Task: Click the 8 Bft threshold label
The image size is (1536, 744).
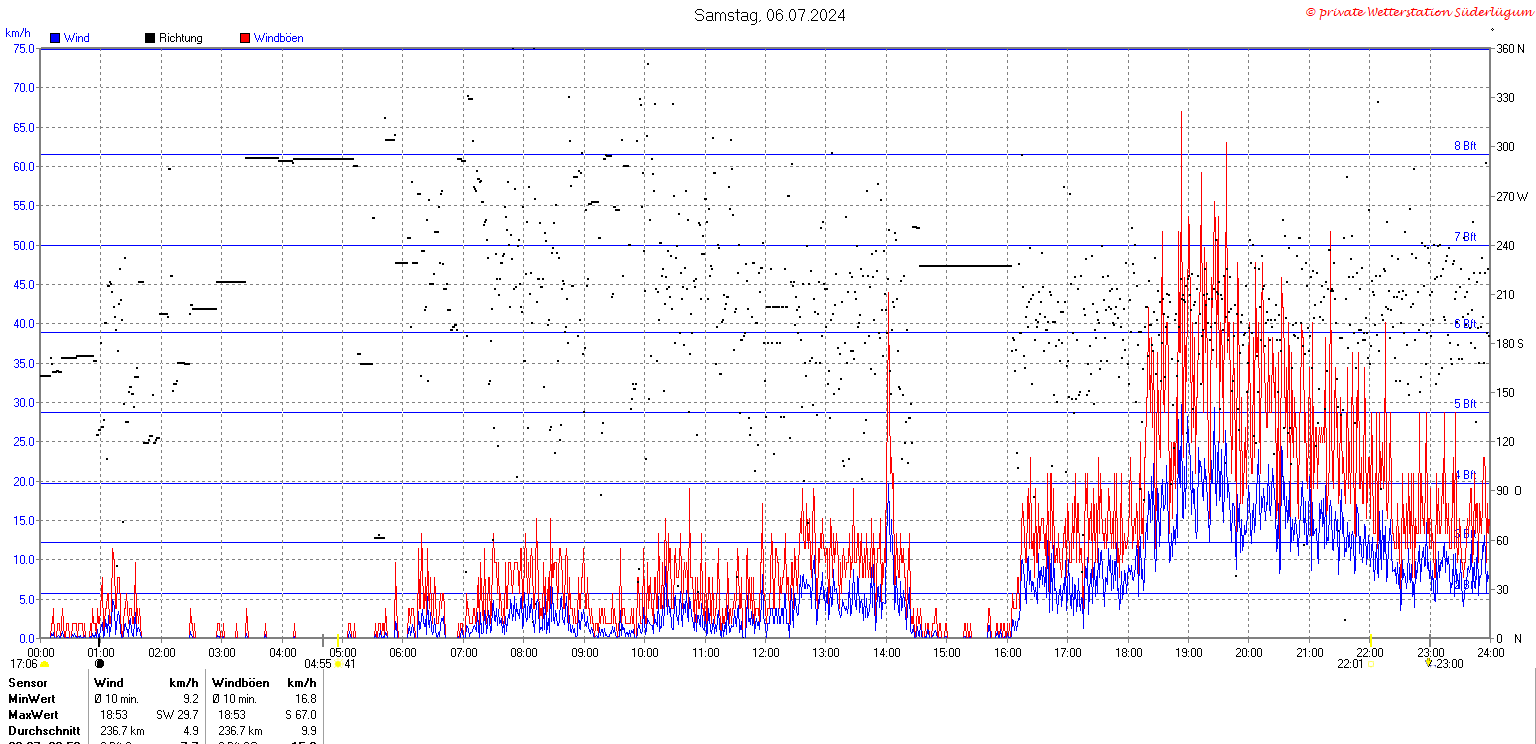Action: point(1465,146)
